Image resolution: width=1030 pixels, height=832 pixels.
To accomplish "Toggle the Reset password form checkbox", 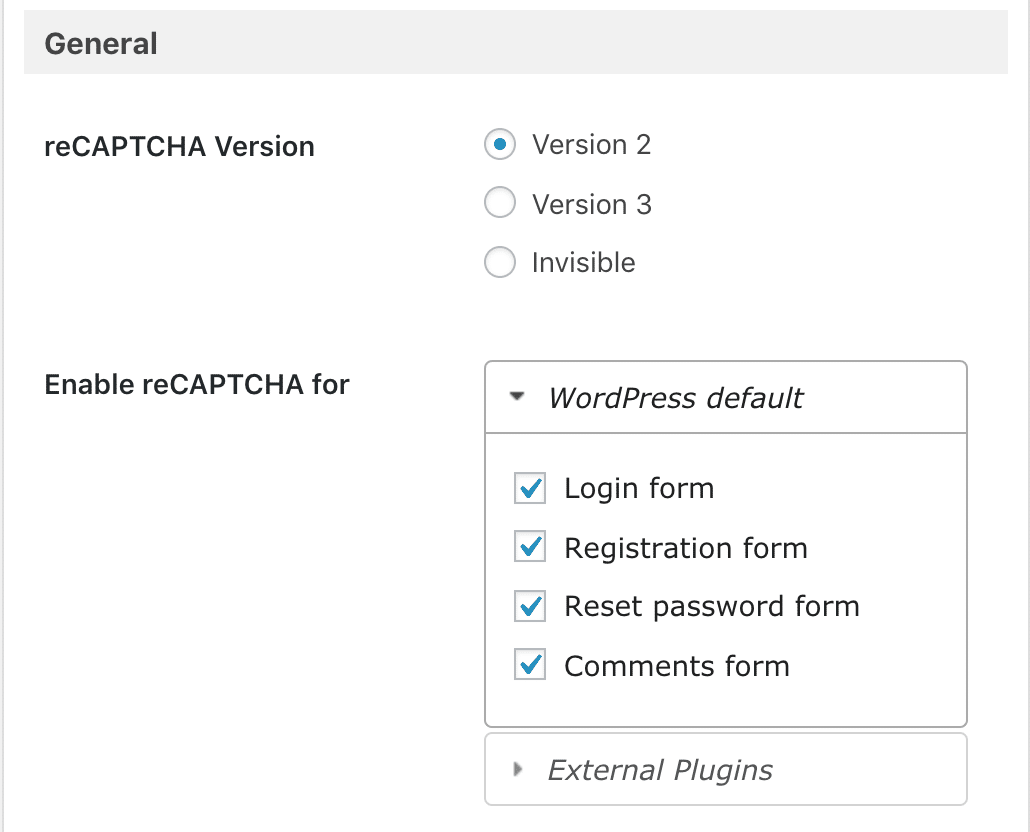I will [x=530, y=606].
